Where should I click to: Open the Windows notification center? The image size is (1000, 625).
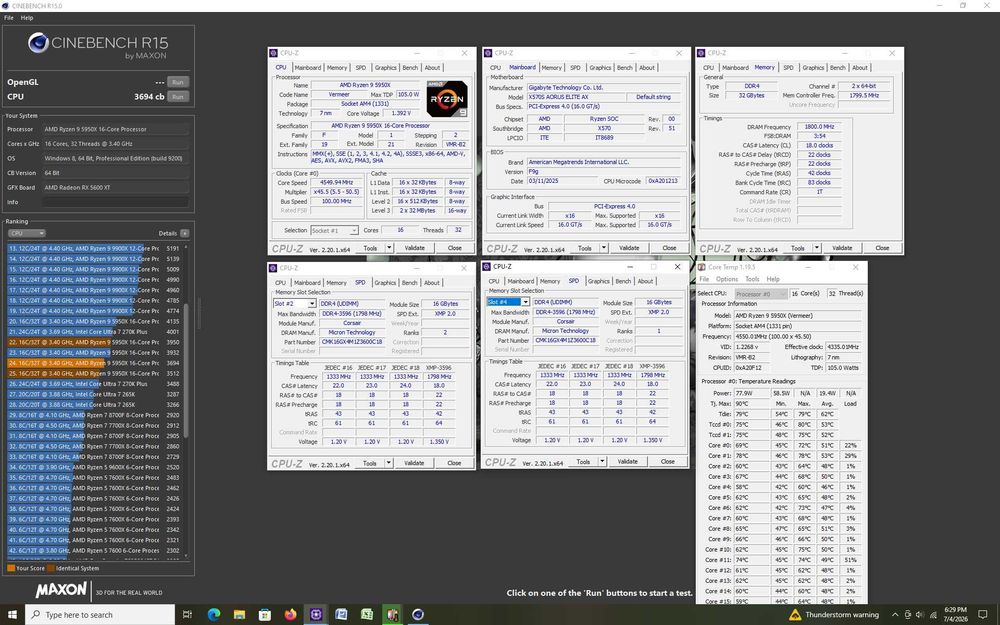point(983,615)
